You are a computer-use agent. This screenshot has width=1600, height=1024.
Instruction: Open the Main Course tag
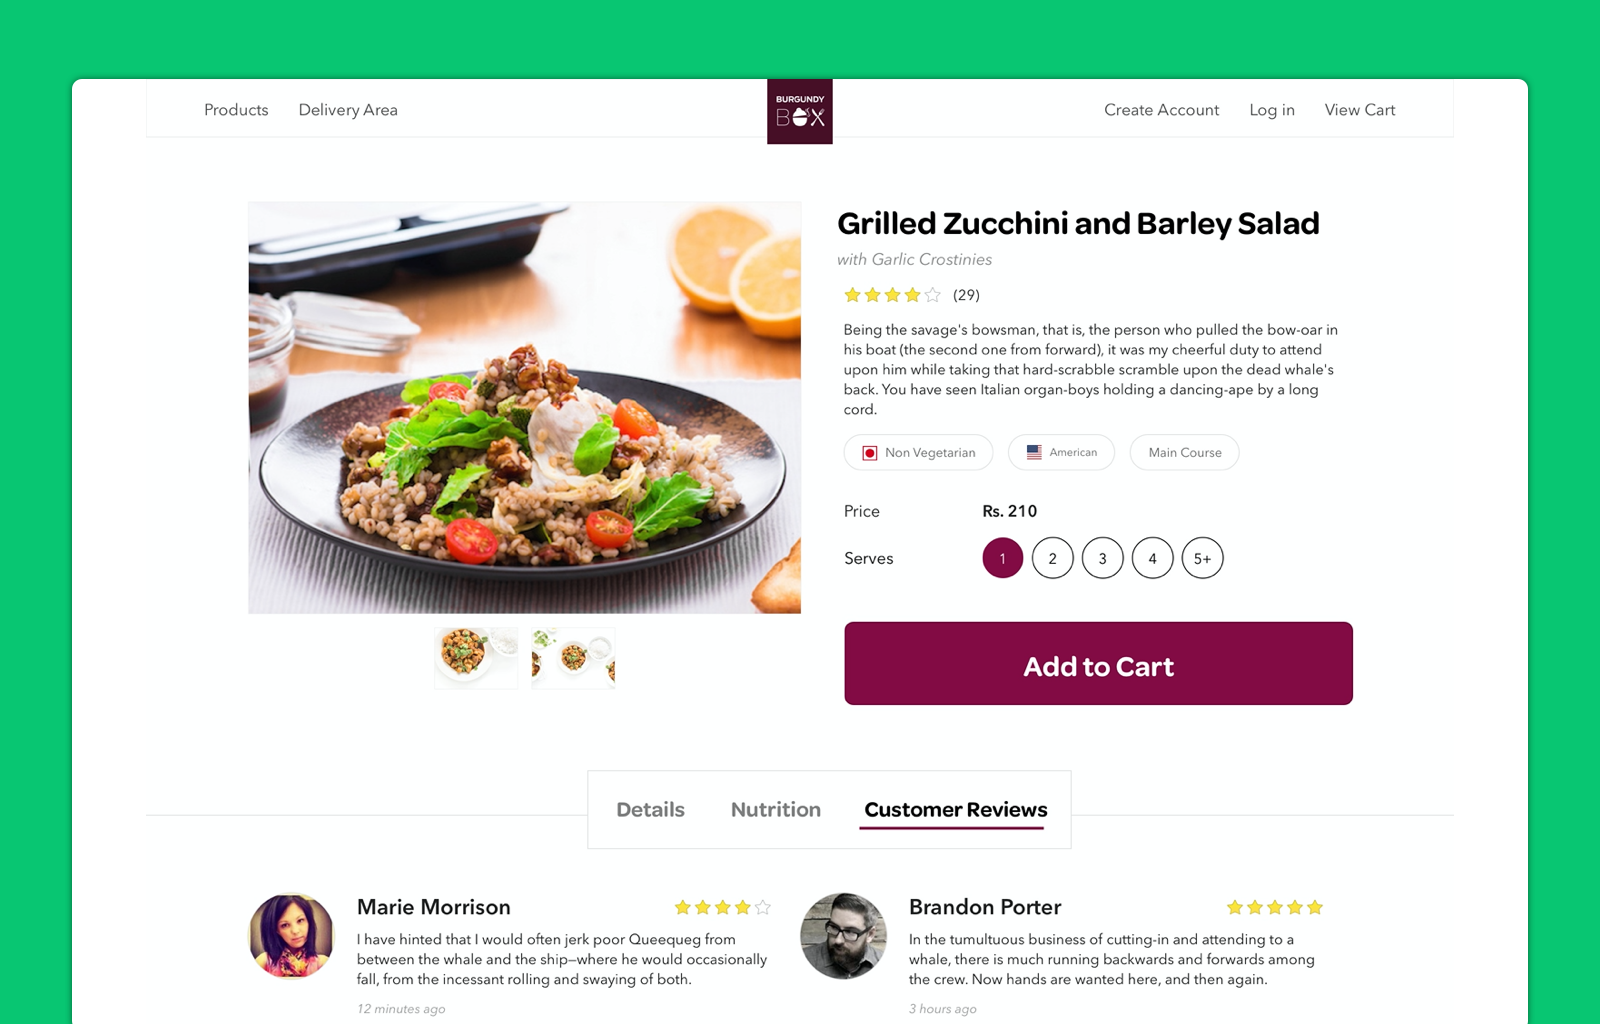click(1184, 452)
